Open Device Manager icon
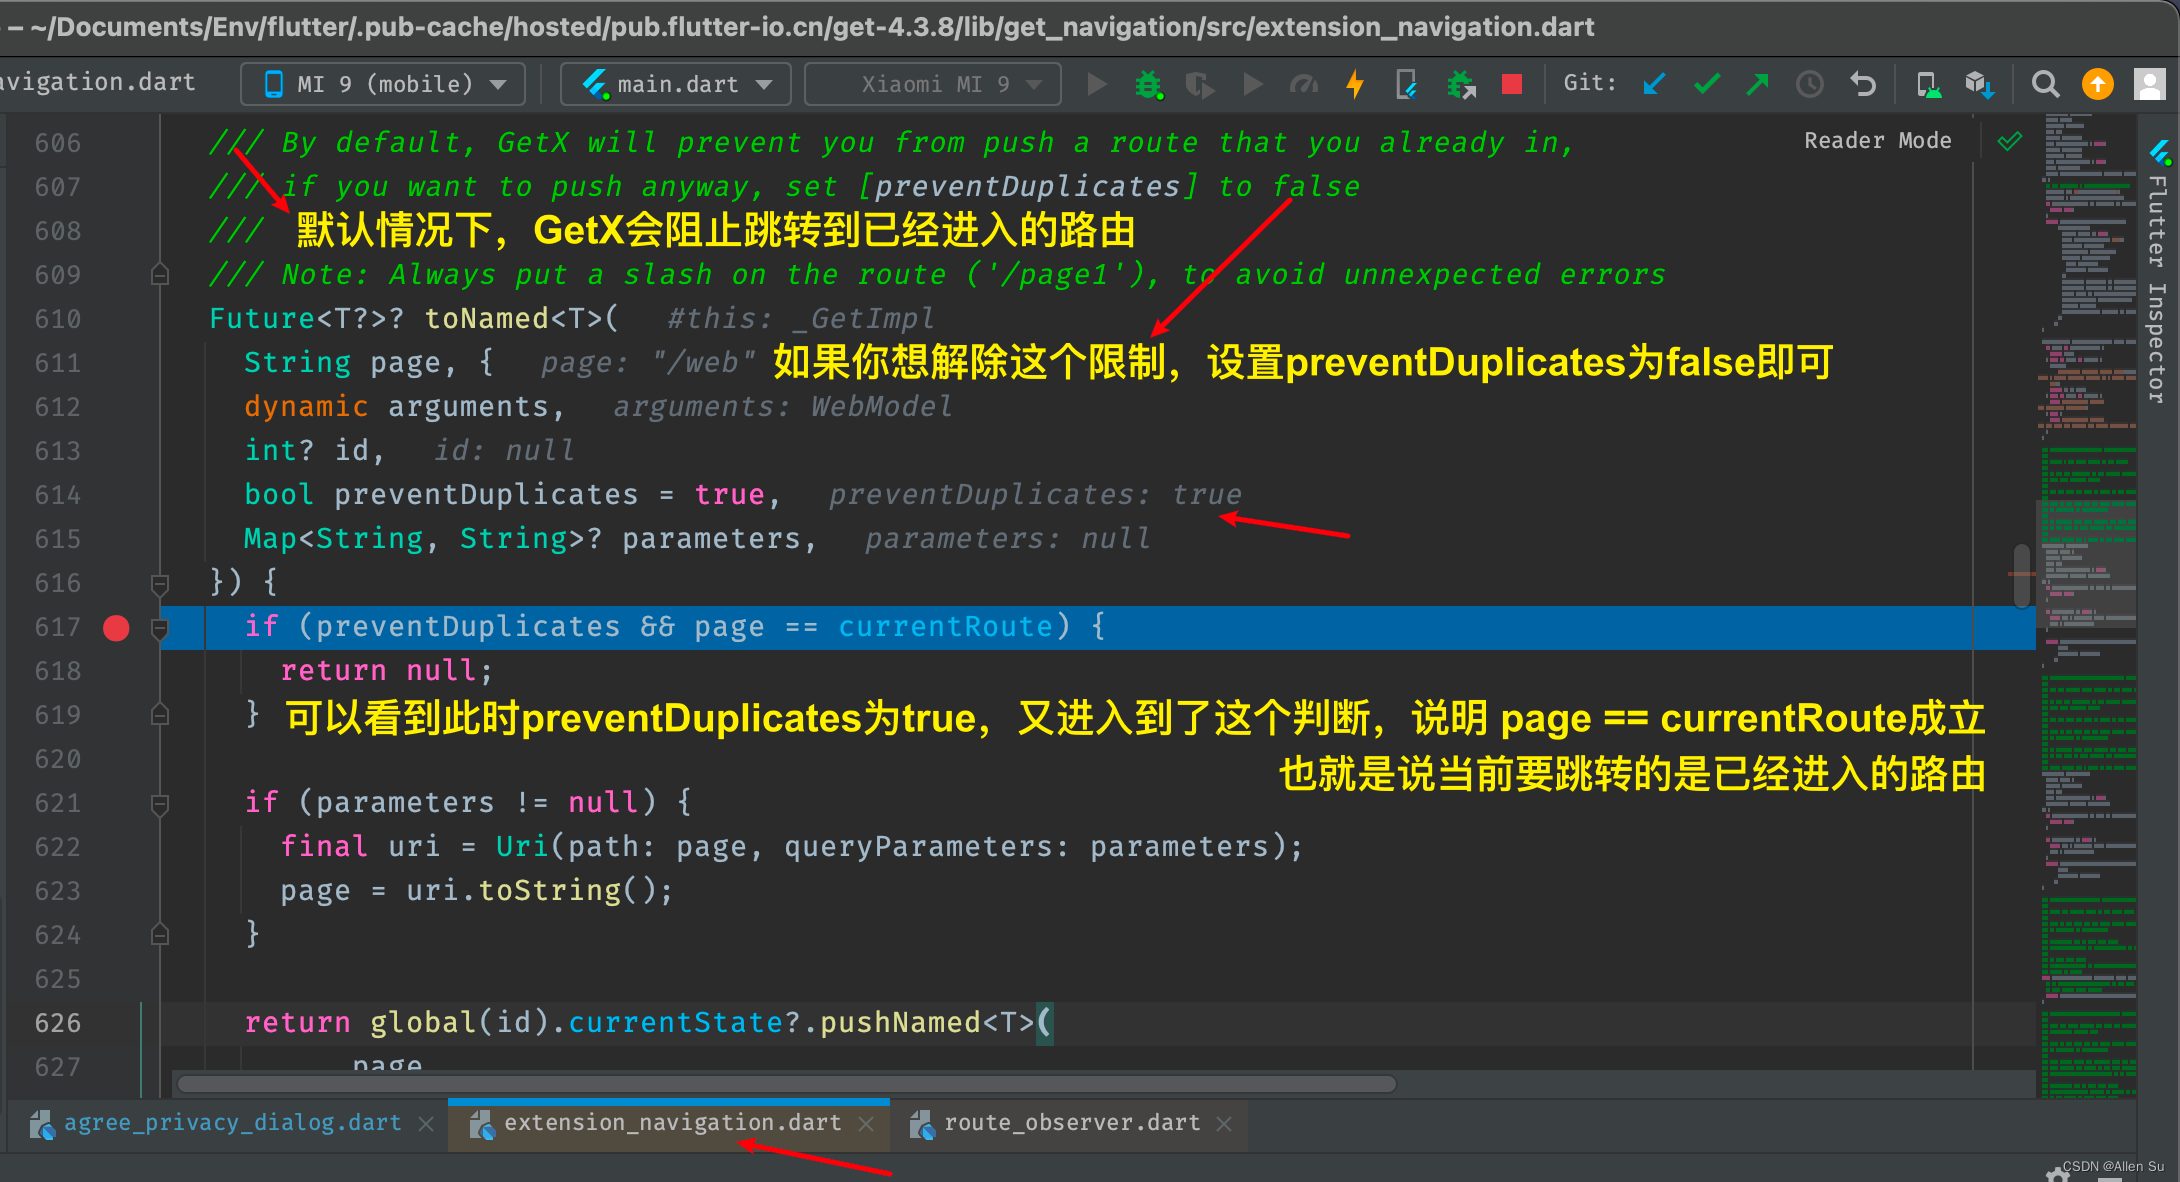 [x=1928, y=85]
